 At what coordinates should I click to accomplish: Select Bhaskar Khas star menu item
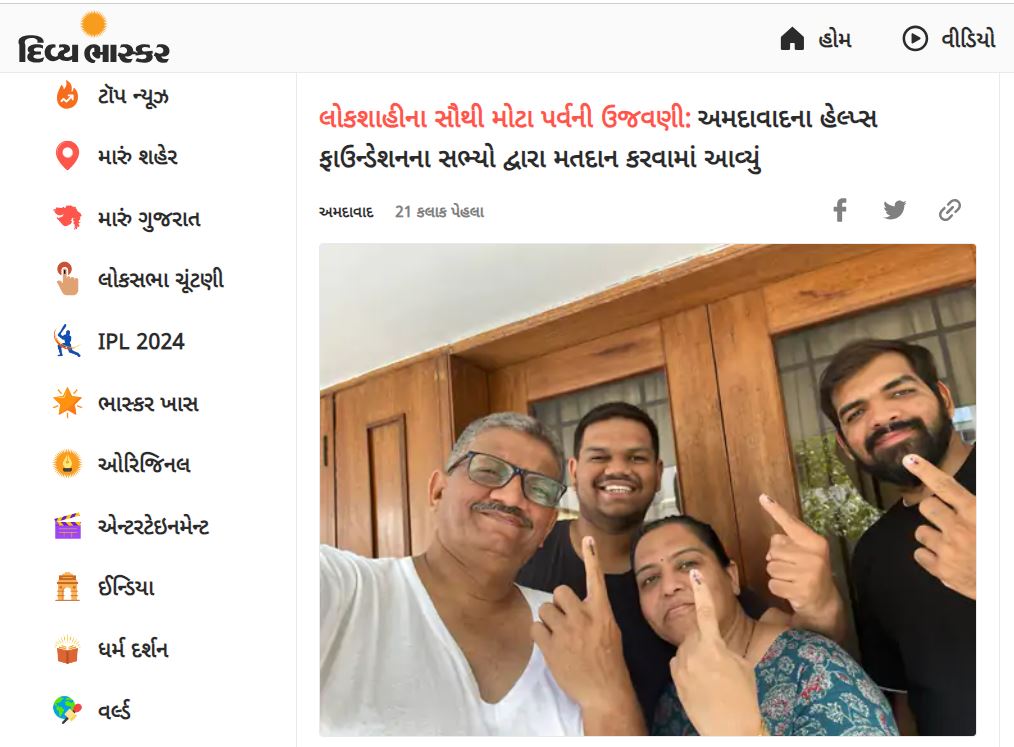tap(126, 403)
